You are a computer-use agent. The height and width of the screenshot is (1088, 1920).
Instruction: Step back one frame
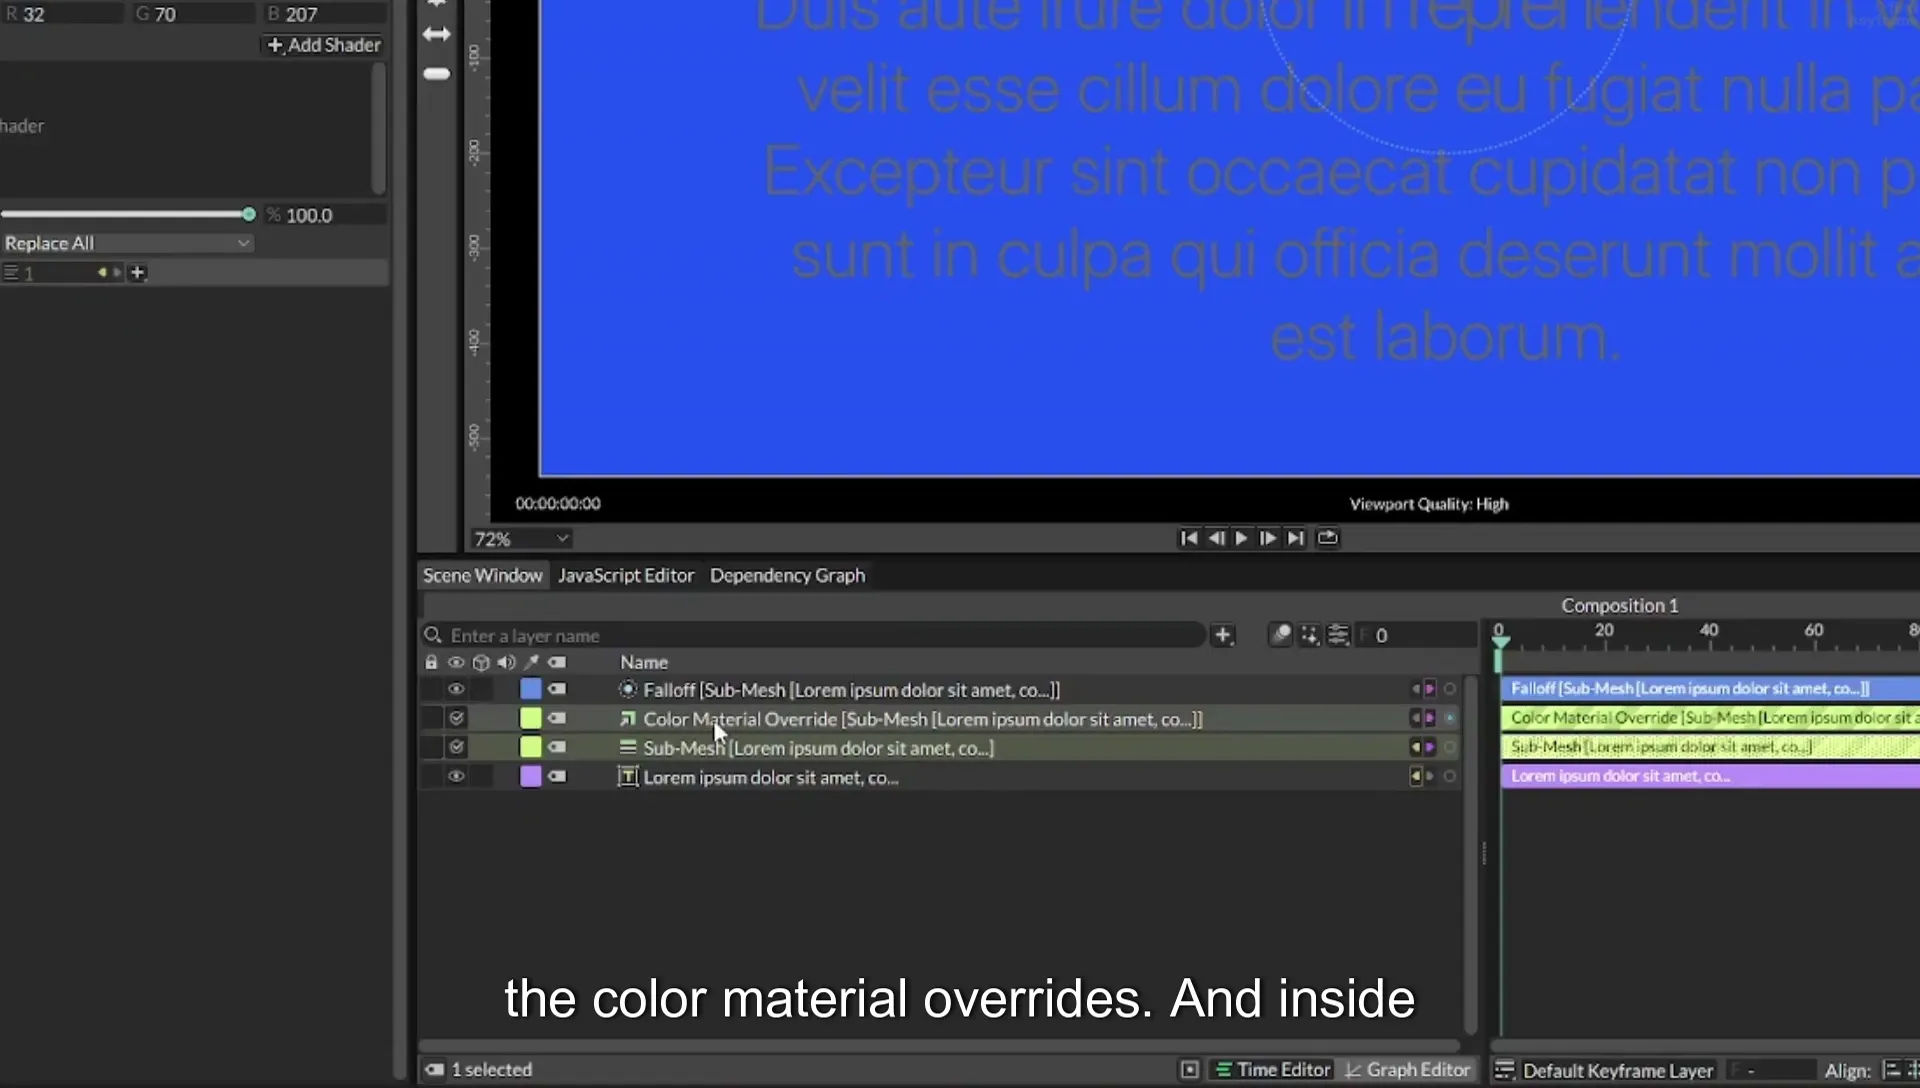point(1215,538)
